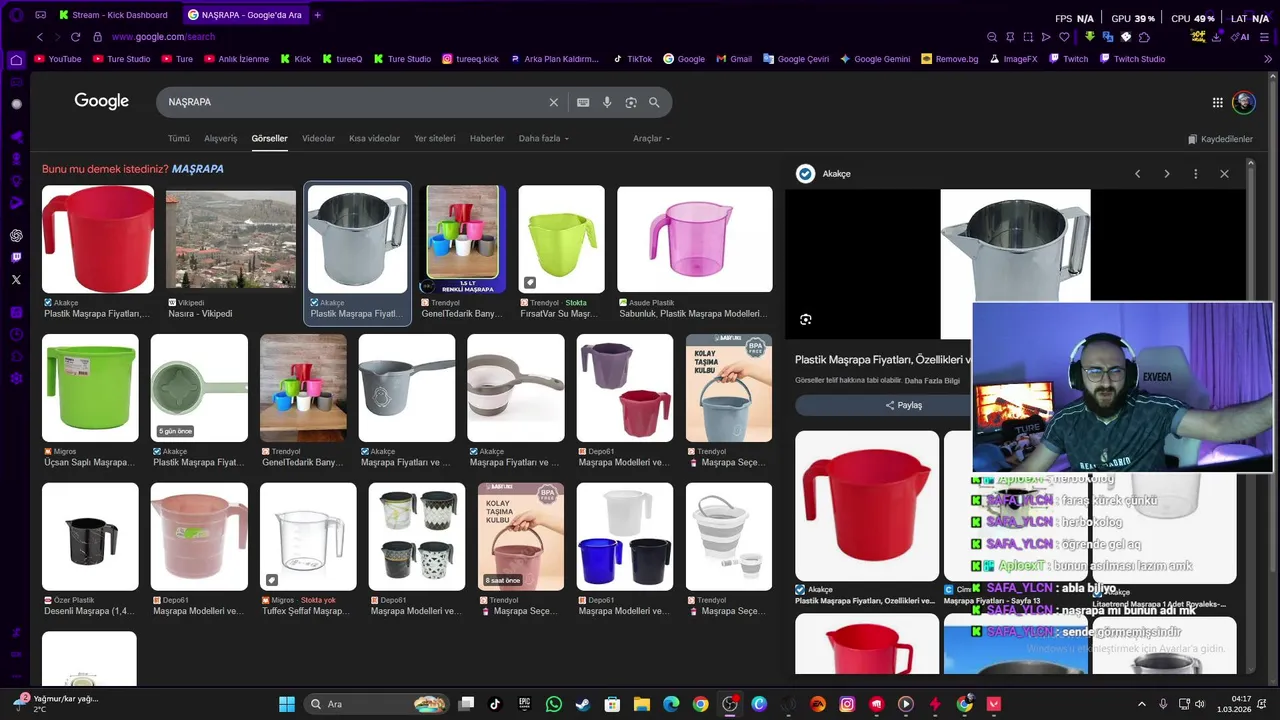
Task: Expand the Araçlar tools dropdown
Action: point(652,139)
